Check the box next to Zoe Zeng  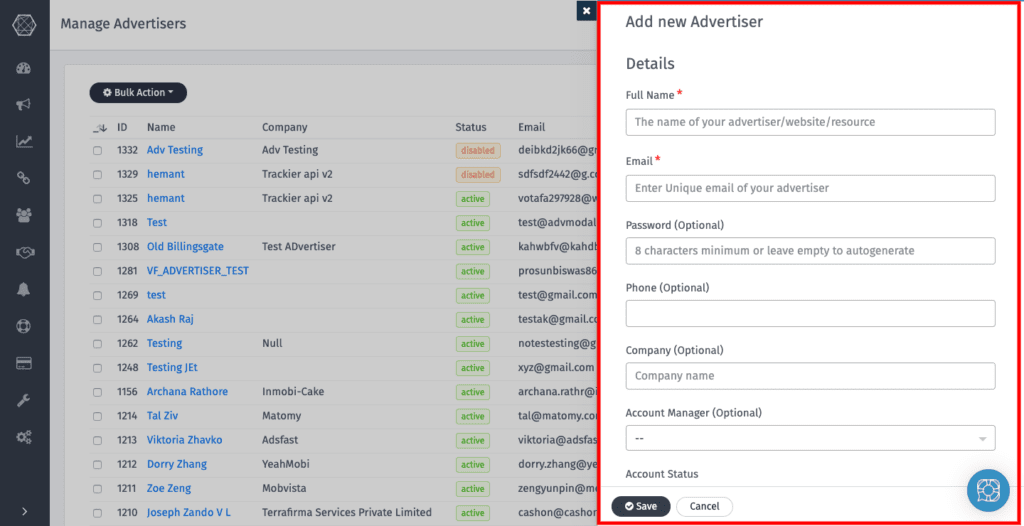pyautogui.click(x=98, y=489)
